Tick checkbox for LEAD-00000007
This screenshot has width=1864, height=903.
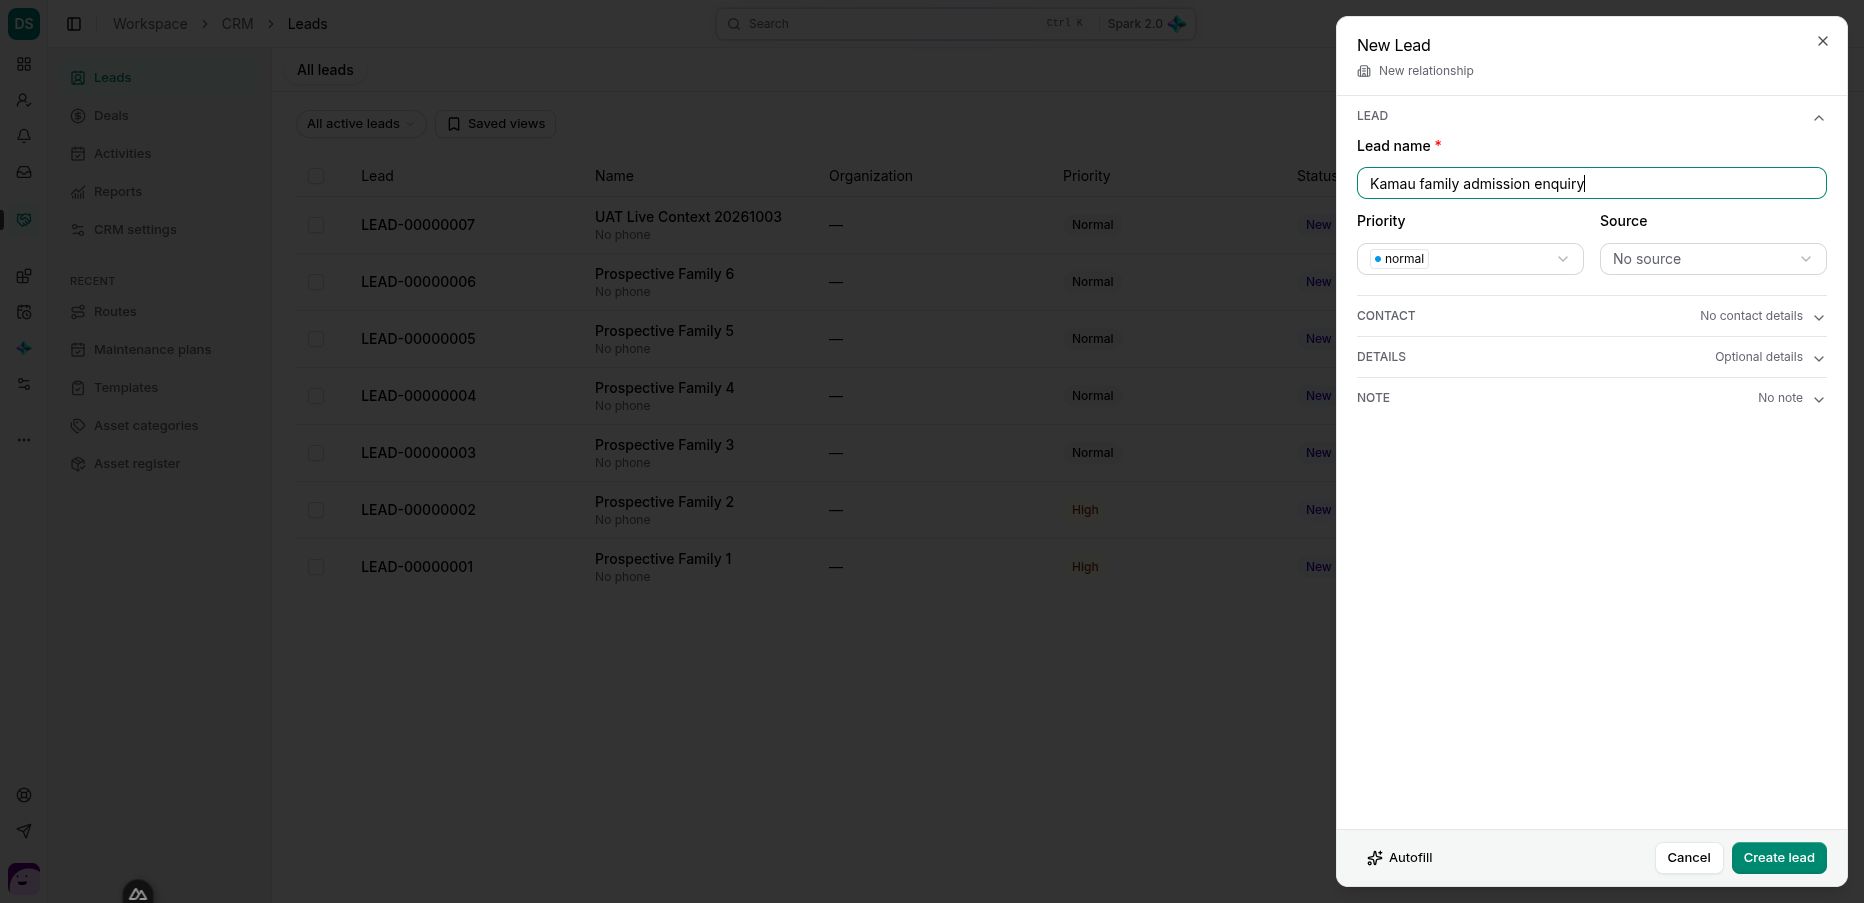pyautogui.click(x=316, y=225)
